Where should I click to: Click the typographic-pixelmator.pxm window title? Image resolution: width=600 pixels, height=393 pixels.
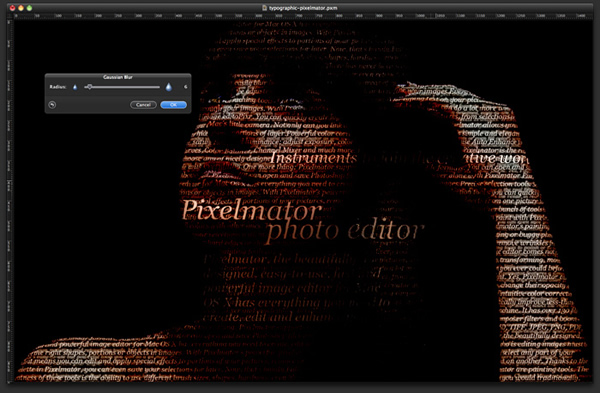click(x=303, y=8)
